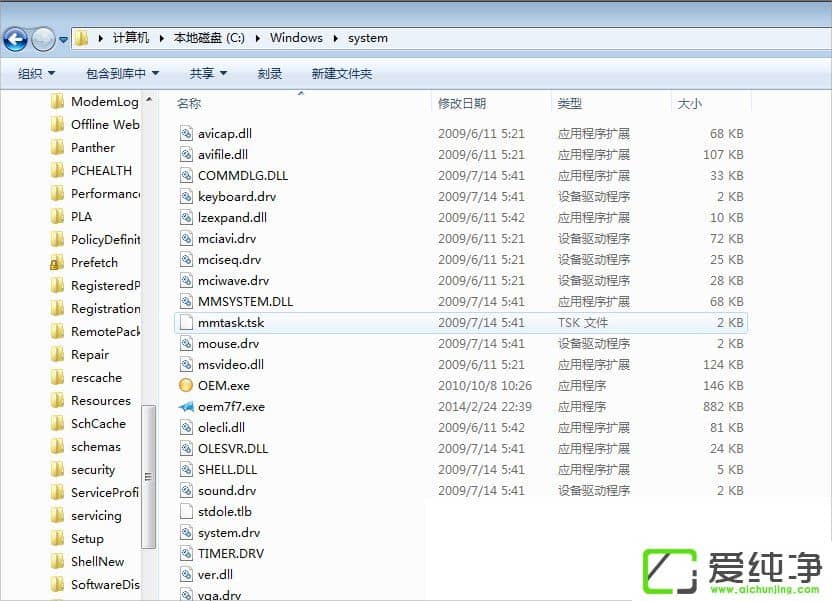
Task: Open the 共享 dropdown menu
Action: click(x=208, y=73)
